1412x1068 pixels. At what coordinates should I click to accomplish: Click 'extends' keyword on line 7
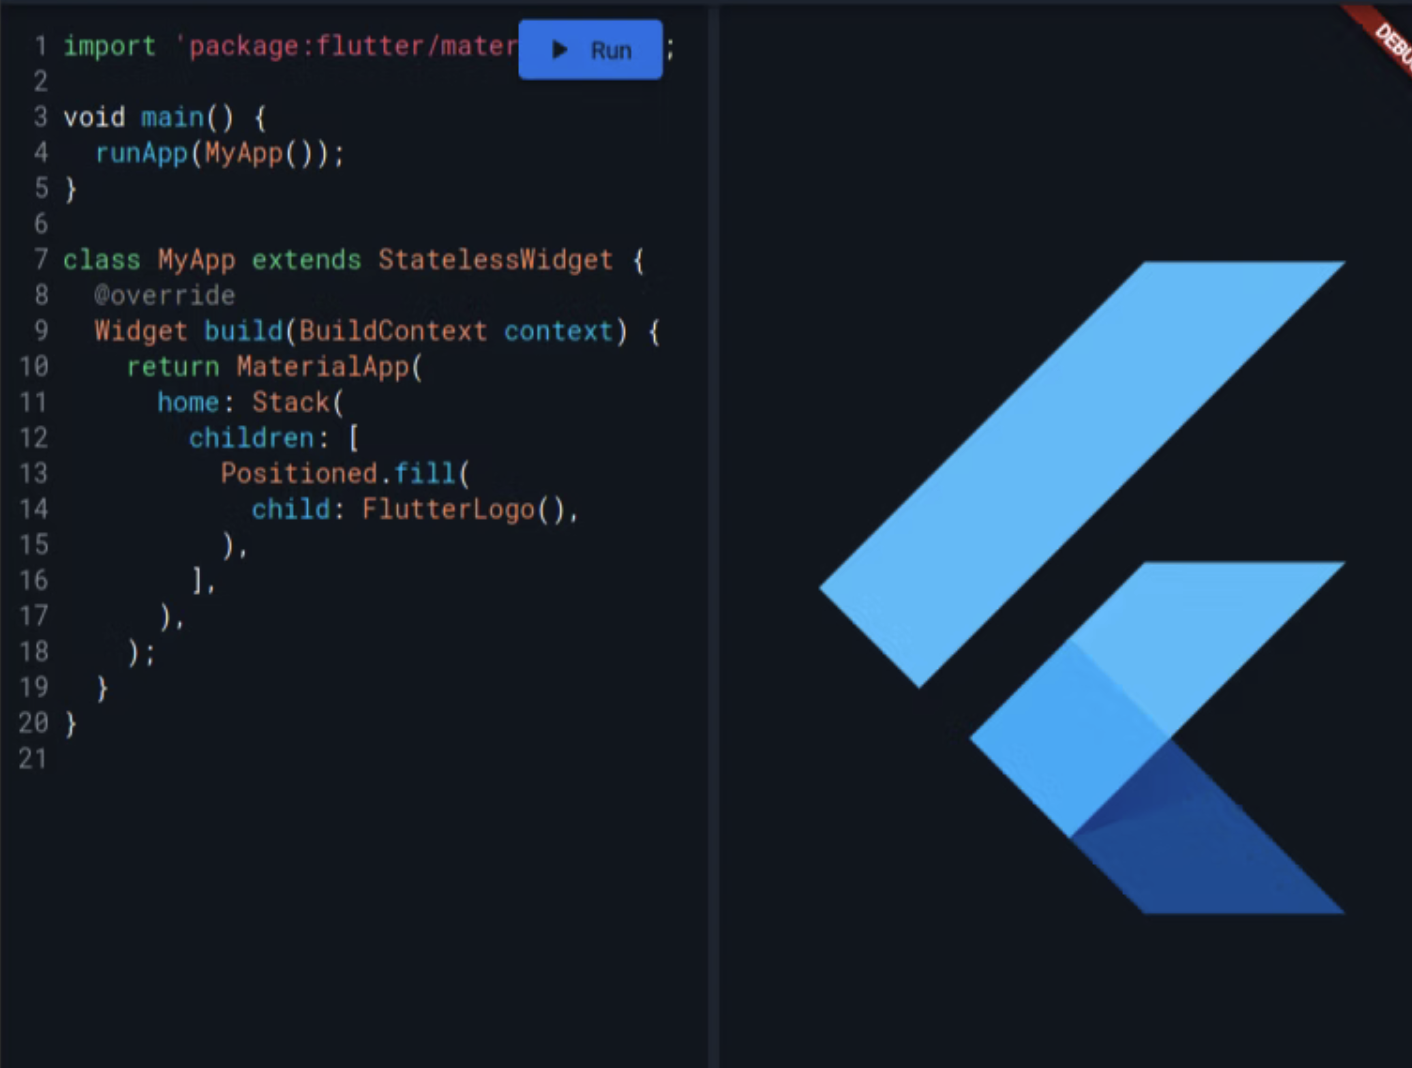tap(306, 260)
